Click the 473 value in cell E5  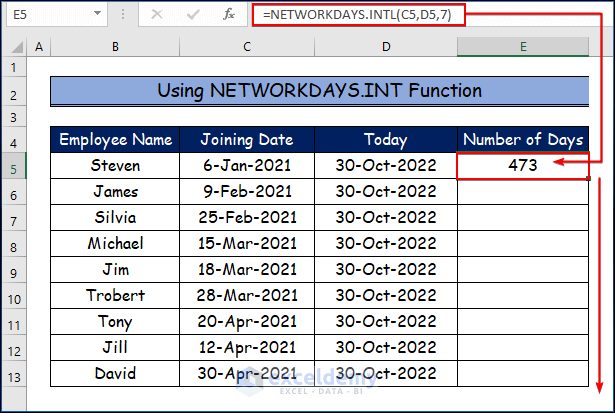(x=523, y=166)
